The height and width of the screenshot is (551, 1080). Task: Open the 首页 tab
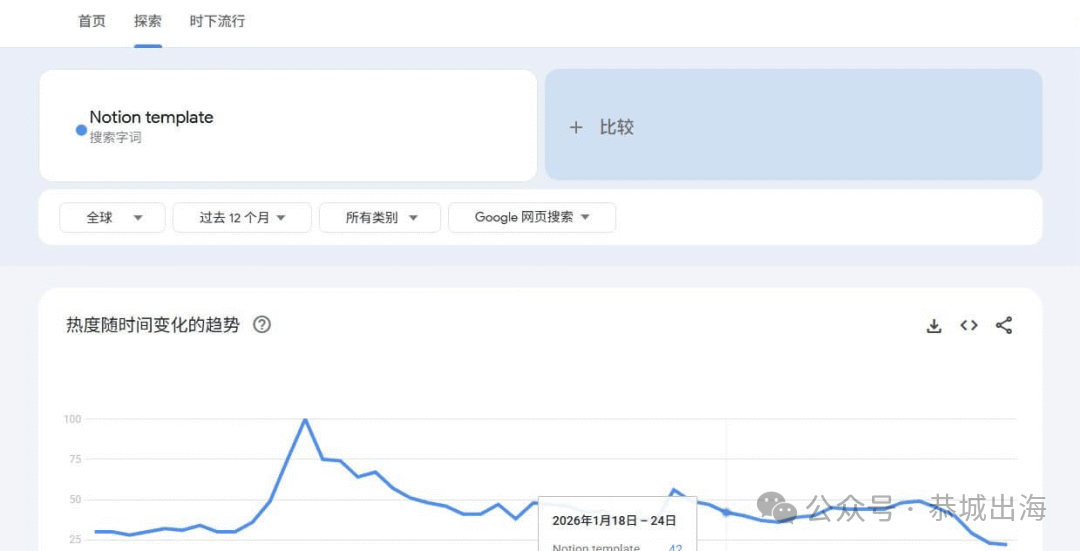click(92, 21)
